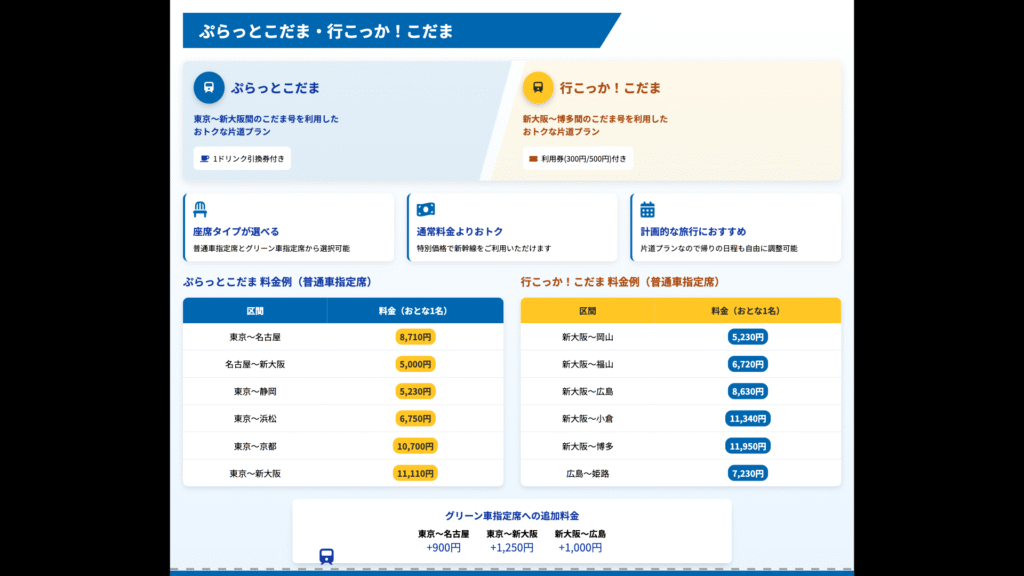Click 新大阪〜広島 label above the +1,000円 surcharge

pos(580,534)
